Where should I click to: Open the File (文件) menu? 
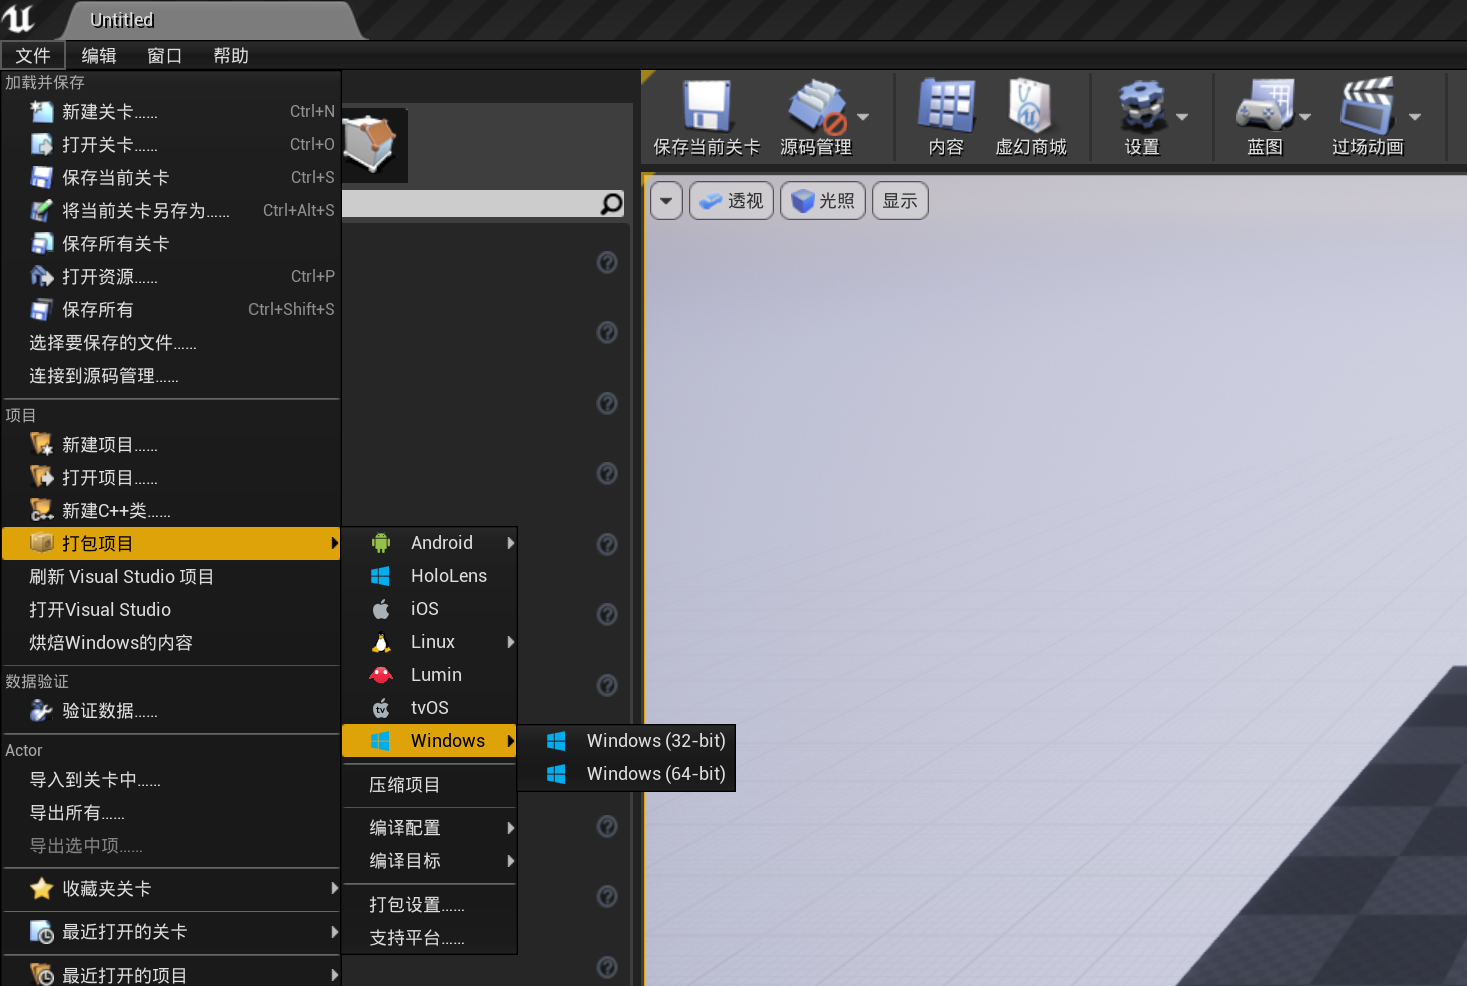pyautogui.click(x=33, y=56)
